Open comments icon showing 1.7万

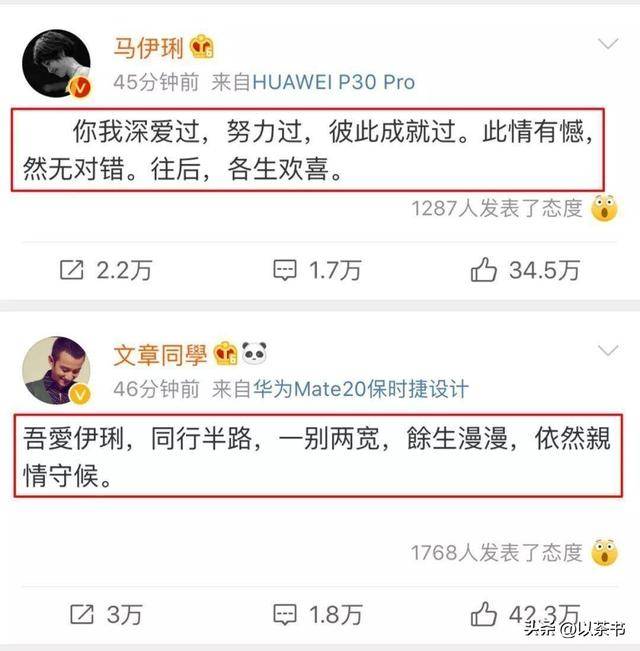coord(285,270)
